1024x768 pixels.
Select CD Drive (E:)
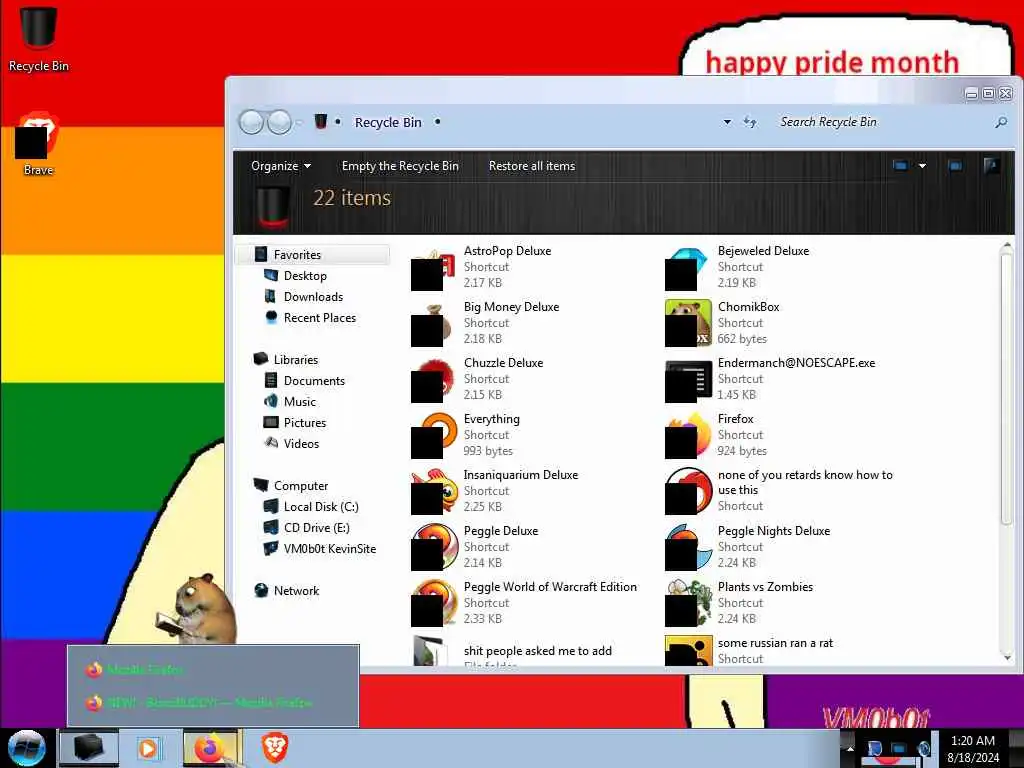click(317, 528)
